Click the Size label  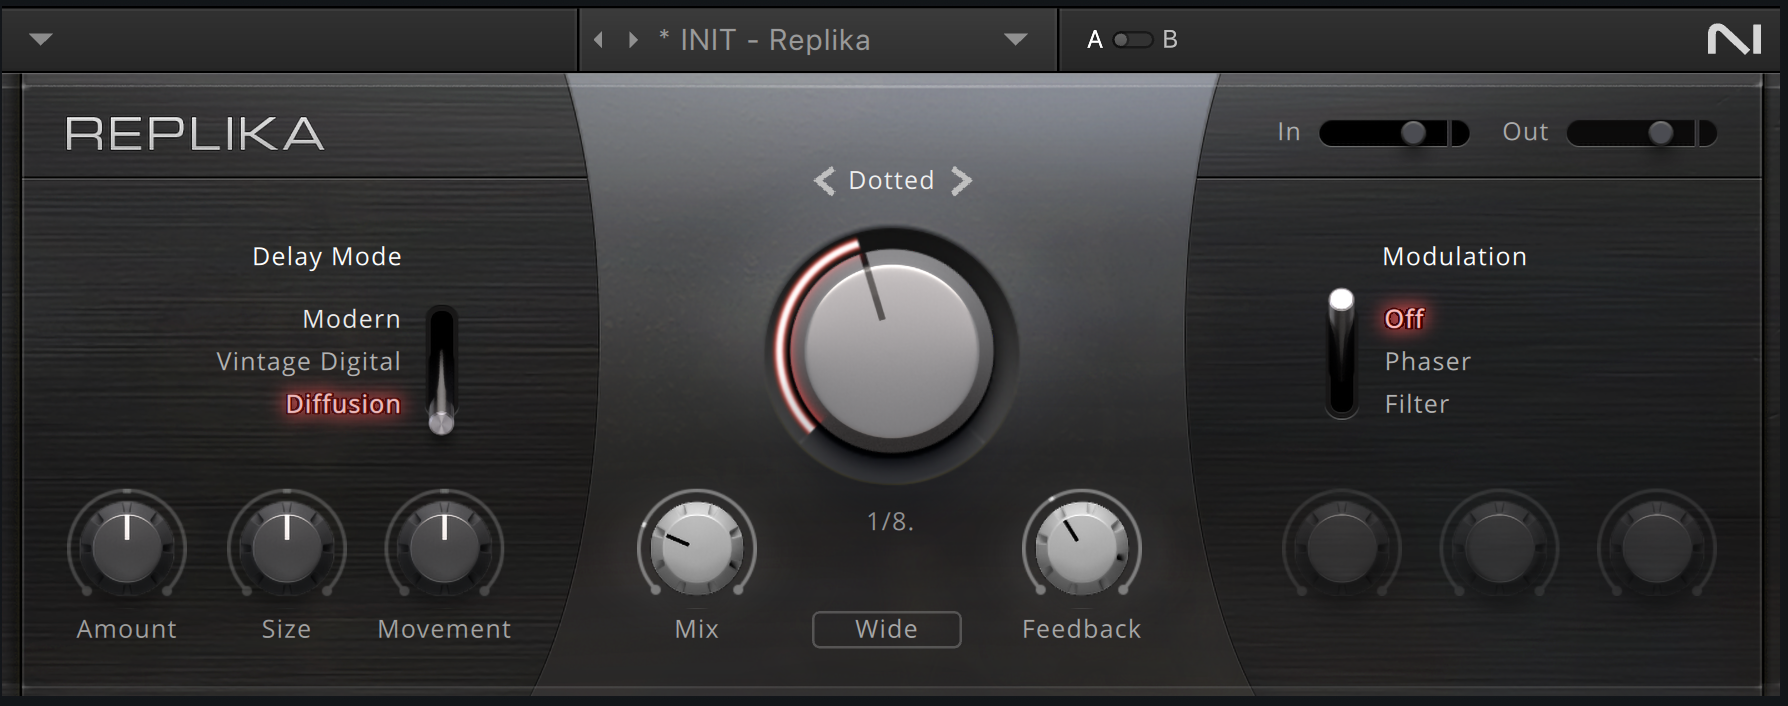pos(286,629)
